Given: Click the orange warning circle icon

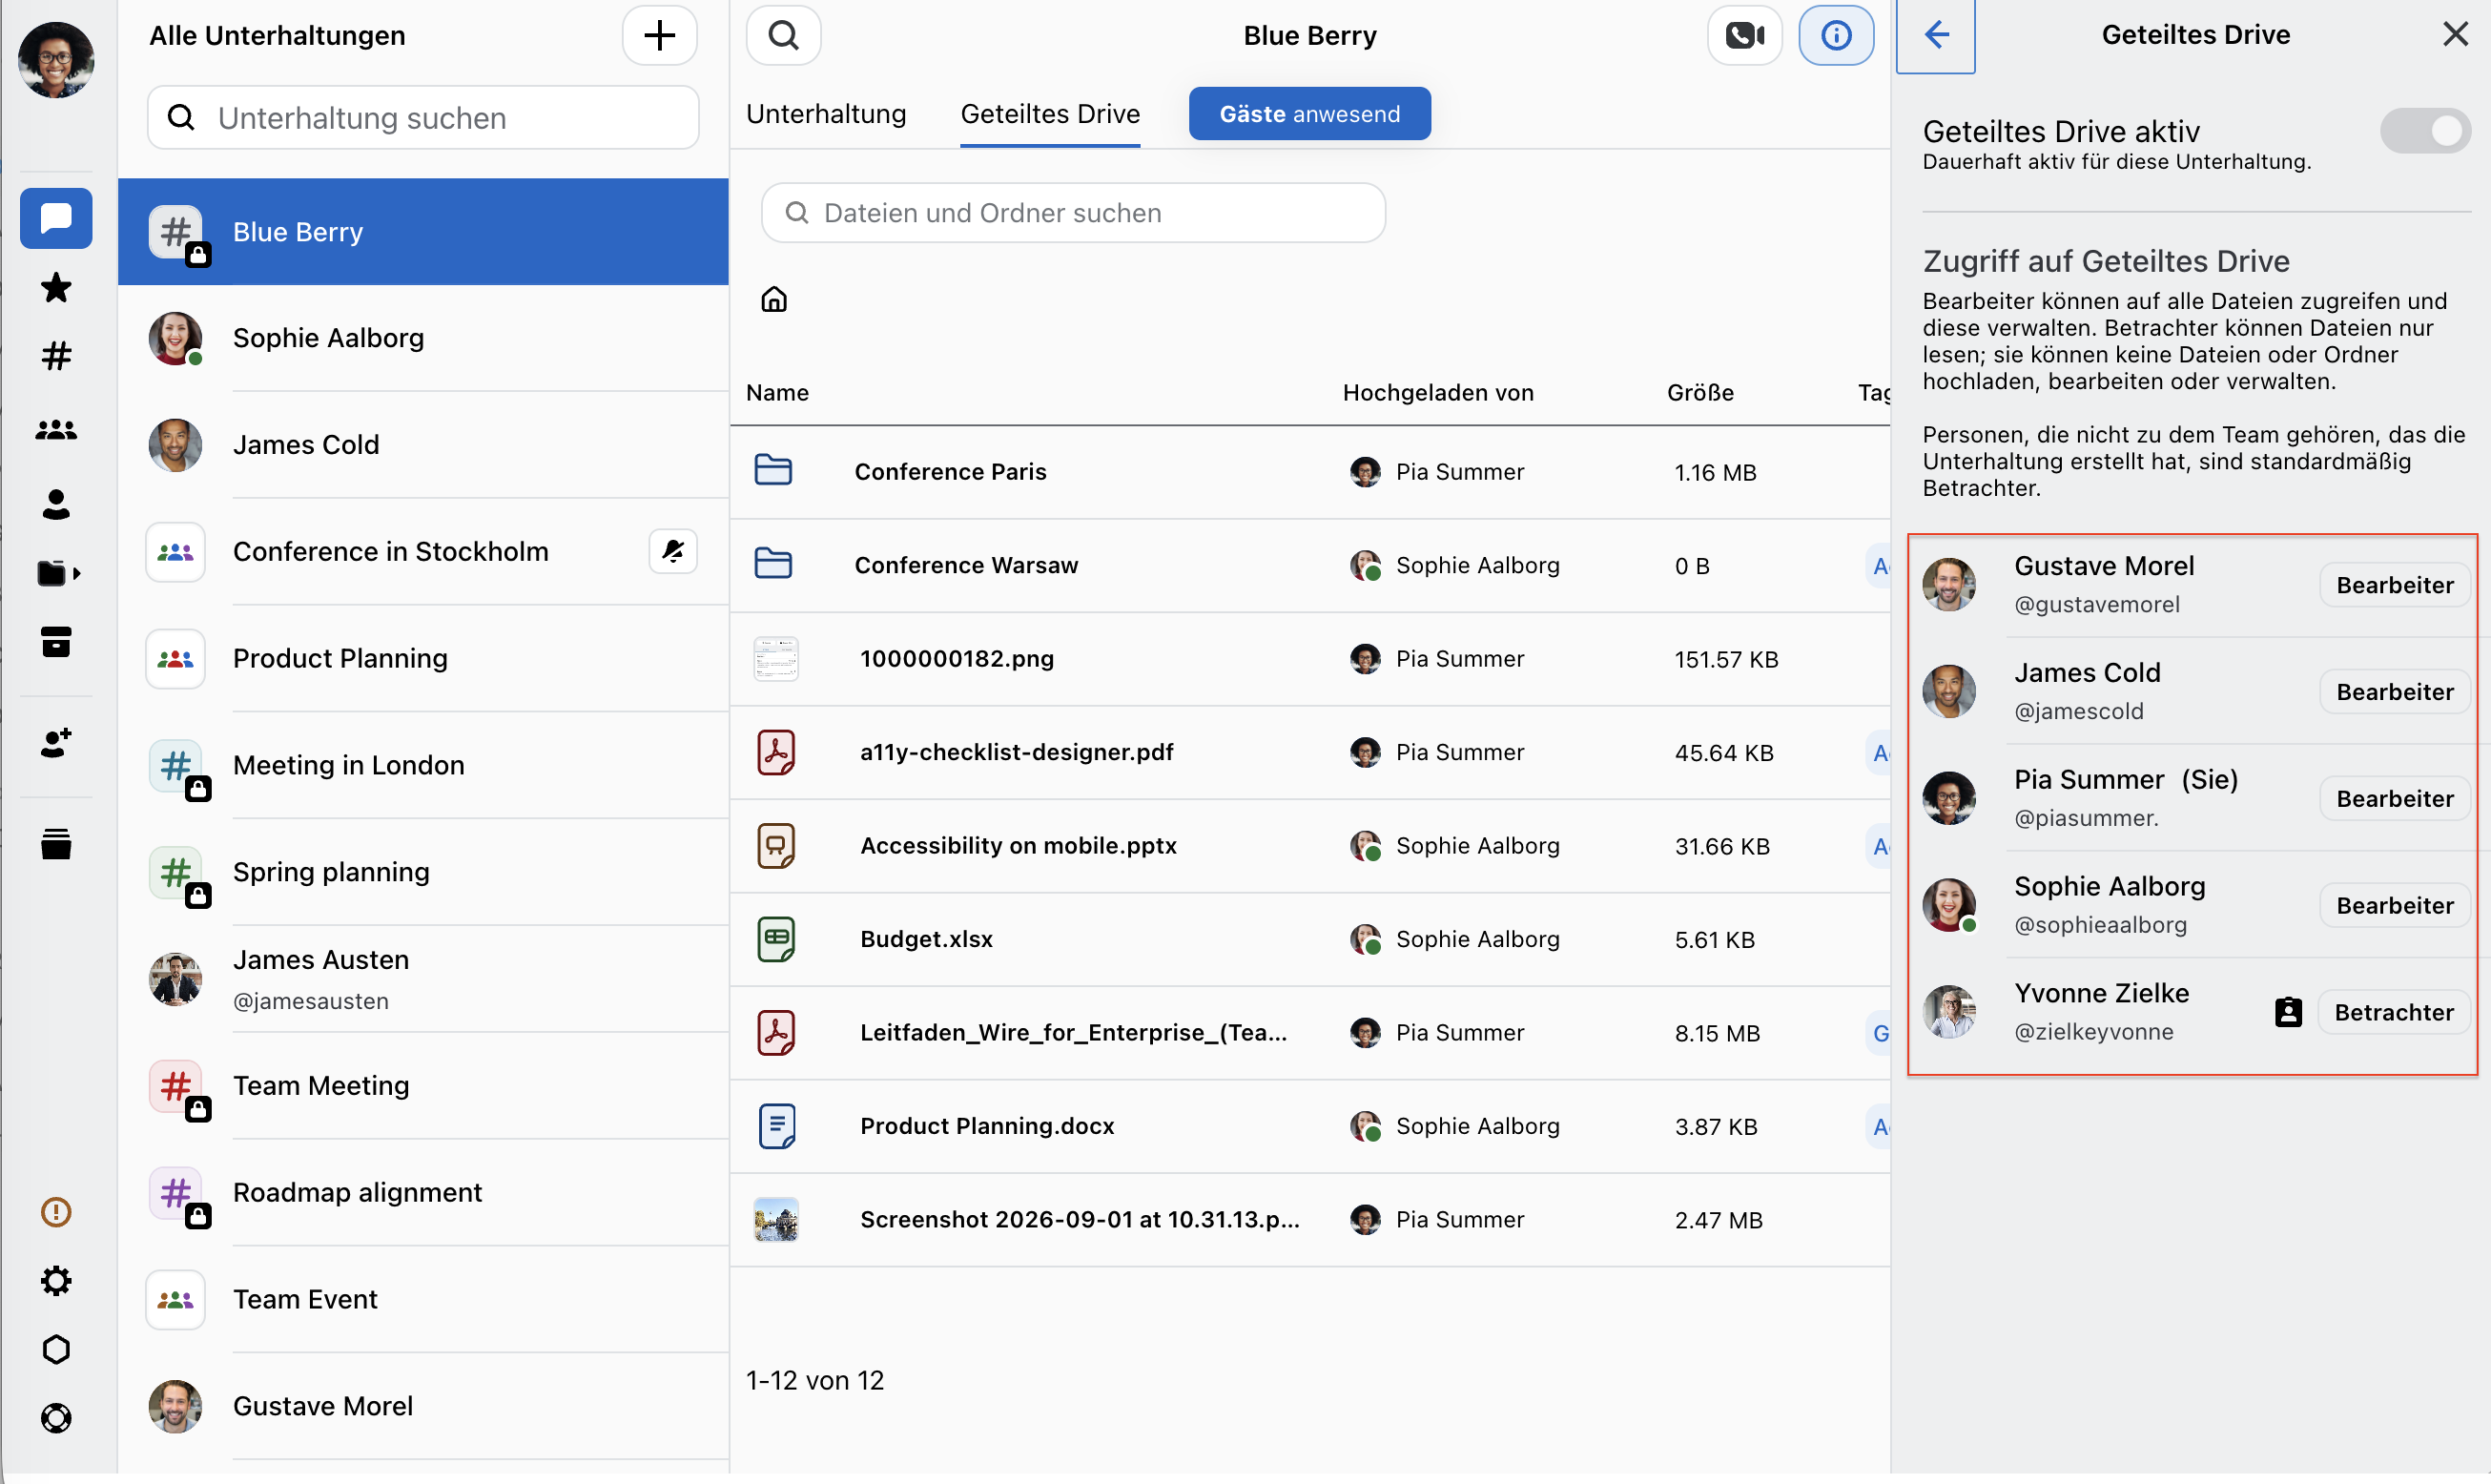Looking at the screenshot, I should coord(56,1212).
